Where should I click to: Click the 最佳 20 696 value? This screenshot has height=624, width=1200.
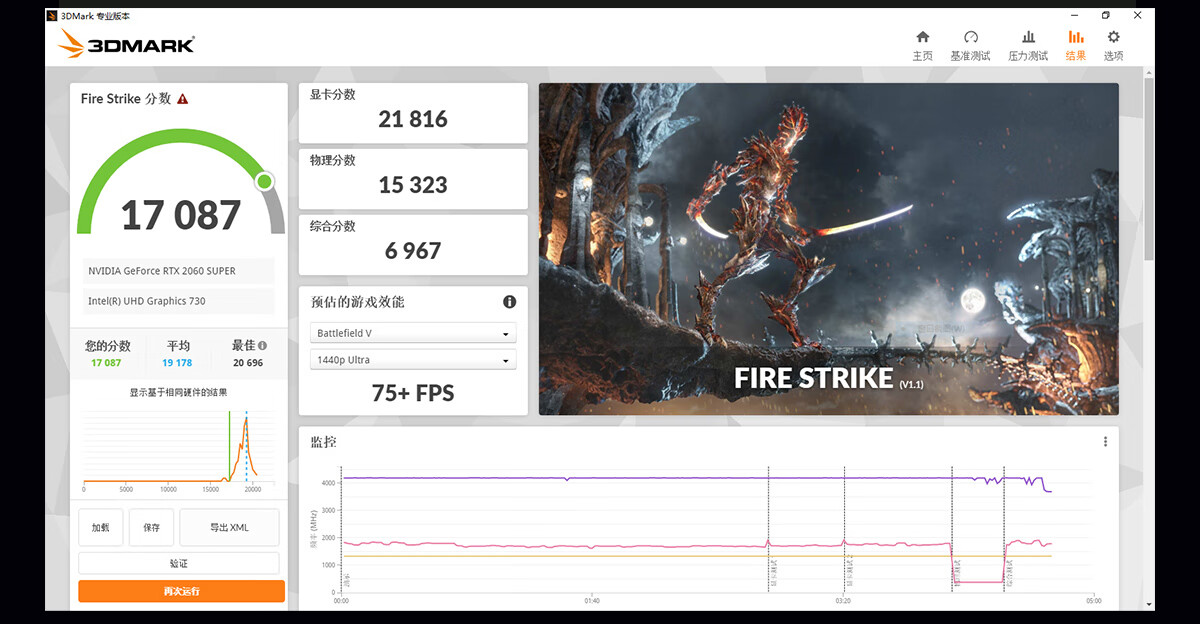pyautogui.click(x=248, y=363)
